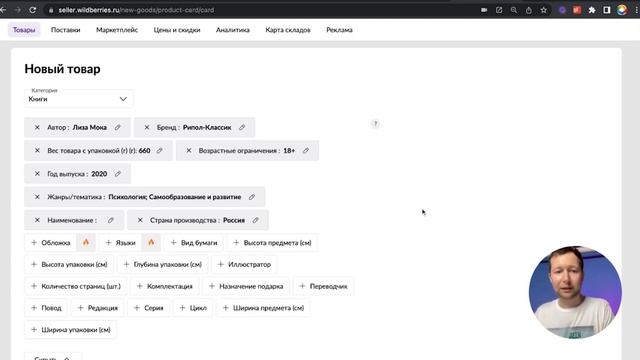
Task: Edit the Автор field pencil icon
Action: click(x=118, y=127)
